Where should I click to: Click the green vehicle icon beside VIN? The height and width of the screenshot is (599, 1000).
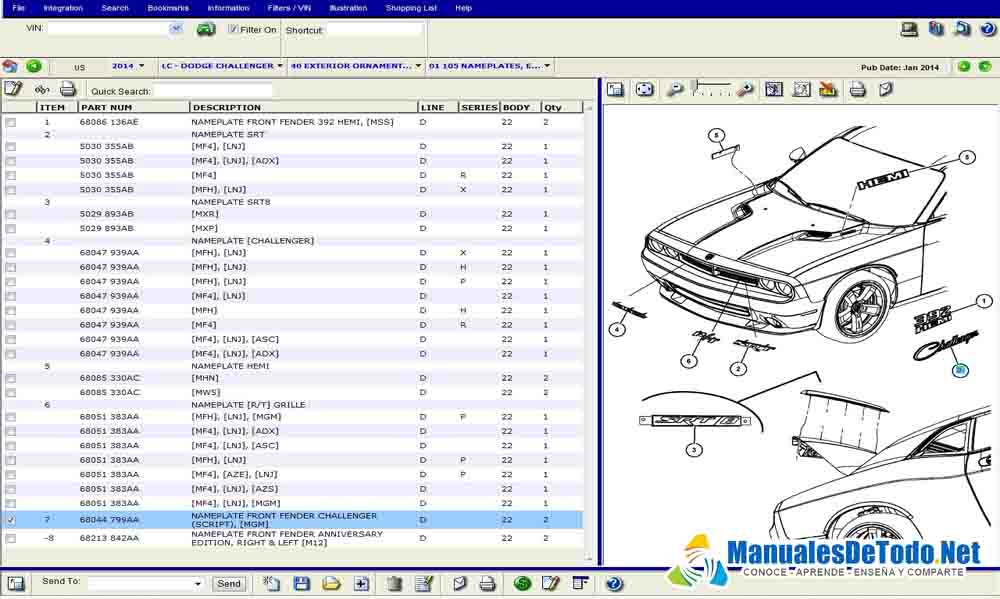[x=206, y=29]
